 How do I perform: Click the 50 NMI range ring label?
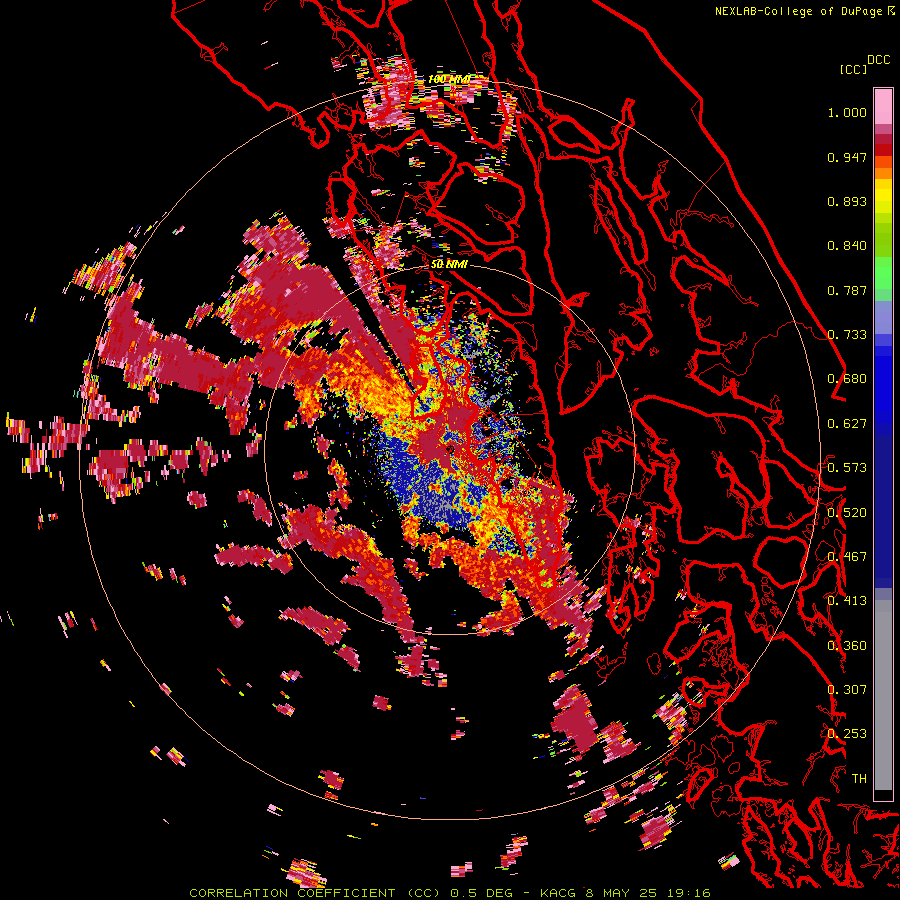point(449,264)
